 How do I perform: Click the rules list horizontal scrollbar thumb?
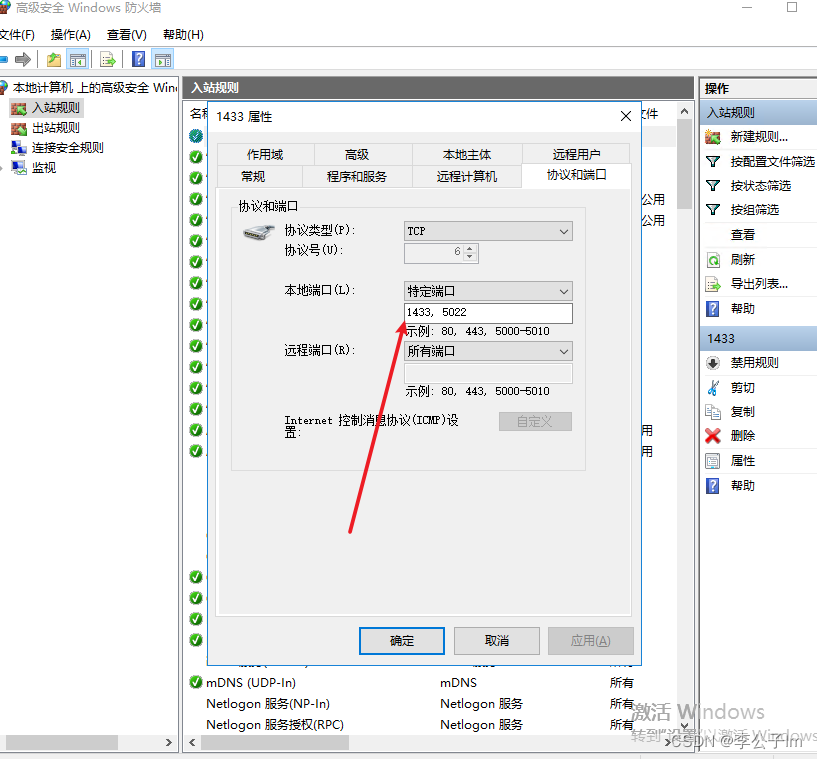pos(275,742)
